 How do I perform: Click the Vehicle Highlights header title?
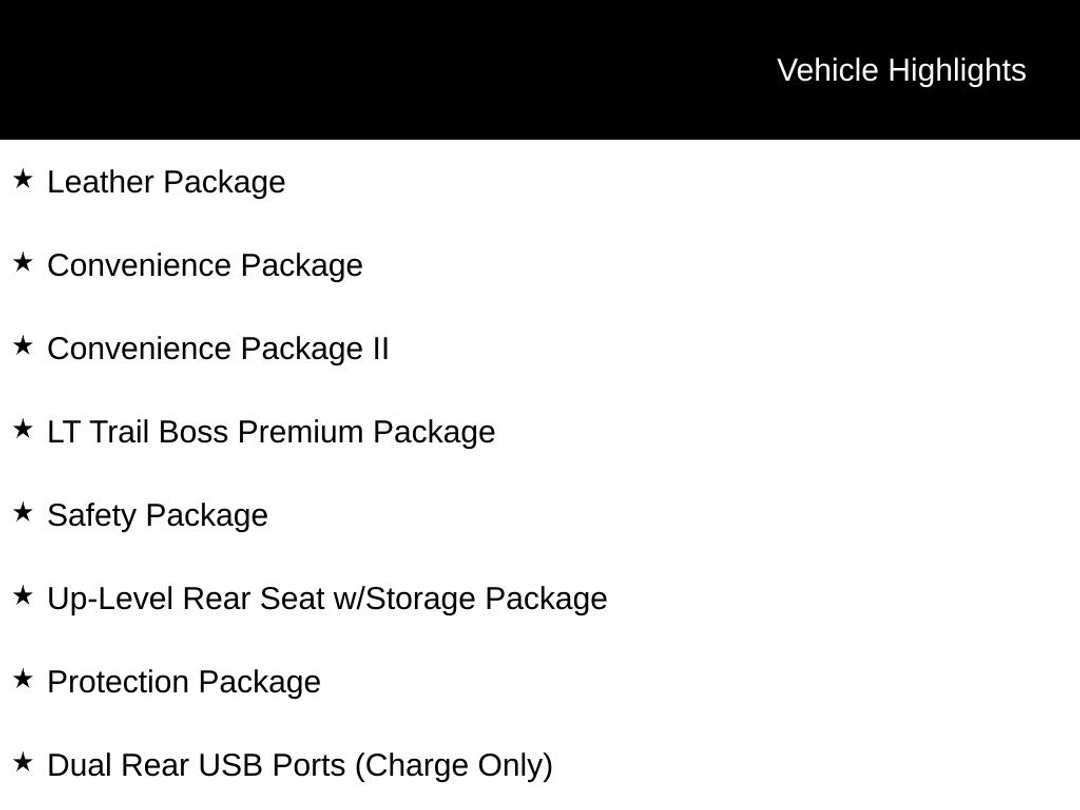[901, 70]
